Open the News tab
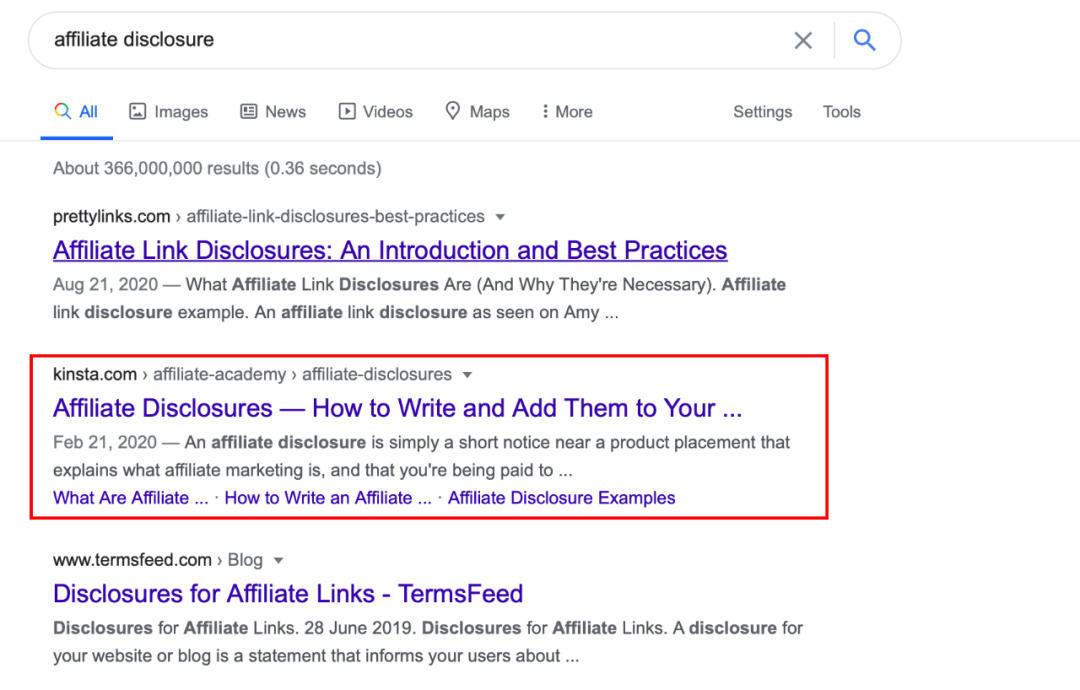 [x=273, y=112]
